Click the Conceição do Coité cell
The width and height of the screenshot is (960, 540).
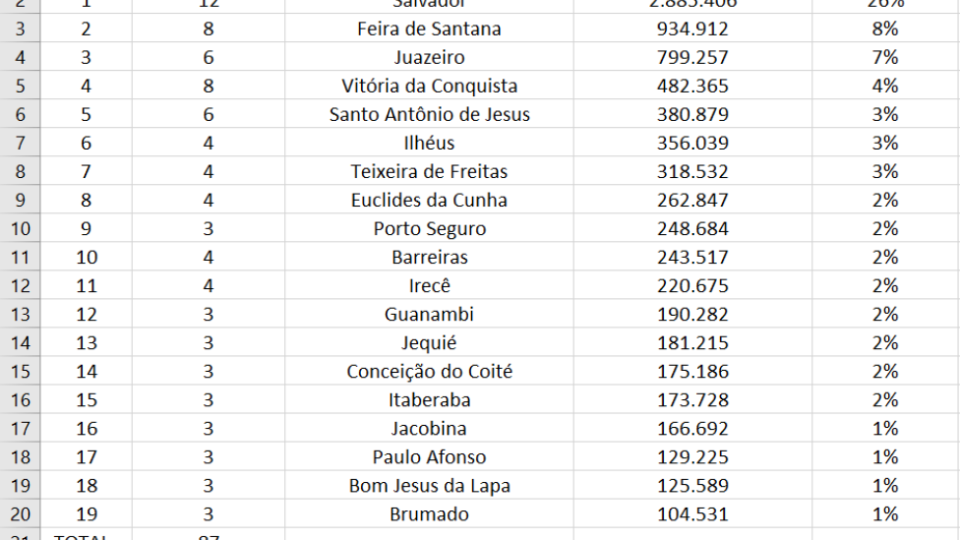coord(429,372)
